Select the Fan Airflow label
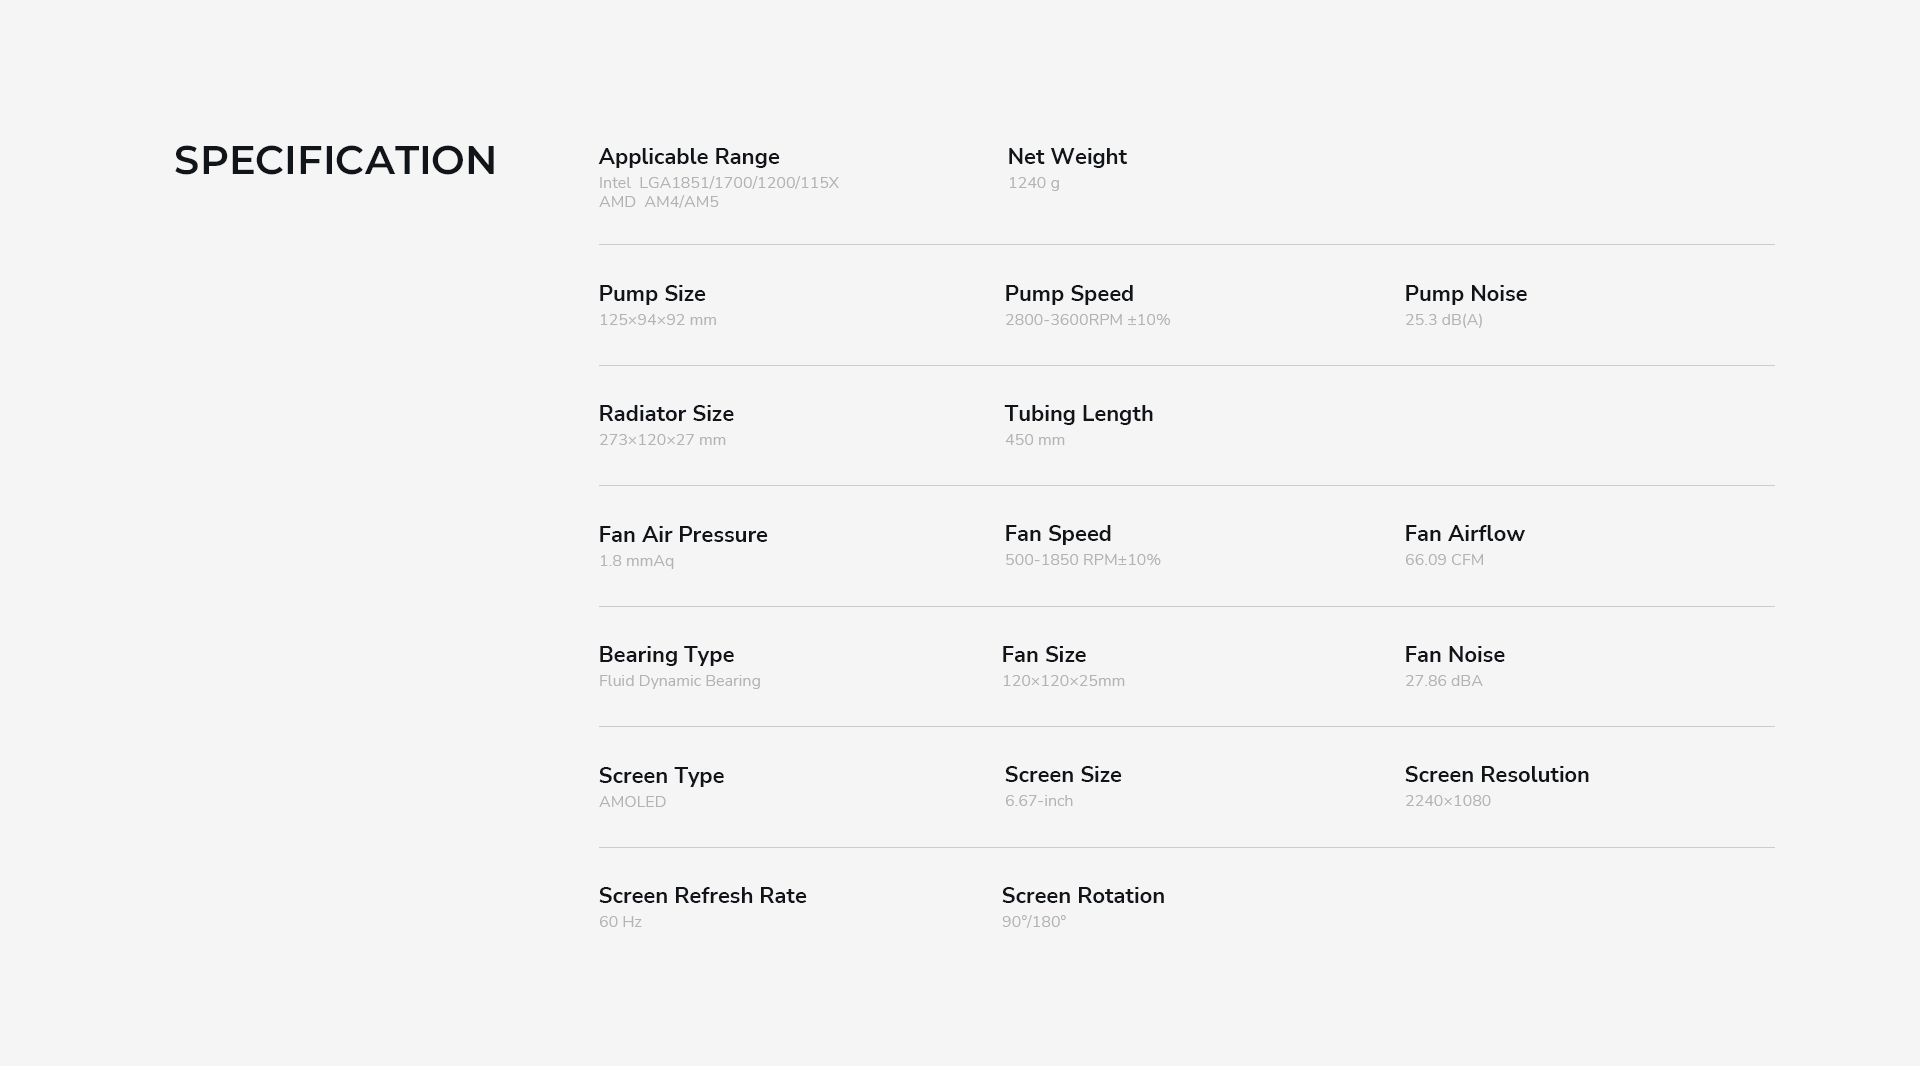The height and width of the screenshot is (1069, 1920). (x=1464, y=534)
